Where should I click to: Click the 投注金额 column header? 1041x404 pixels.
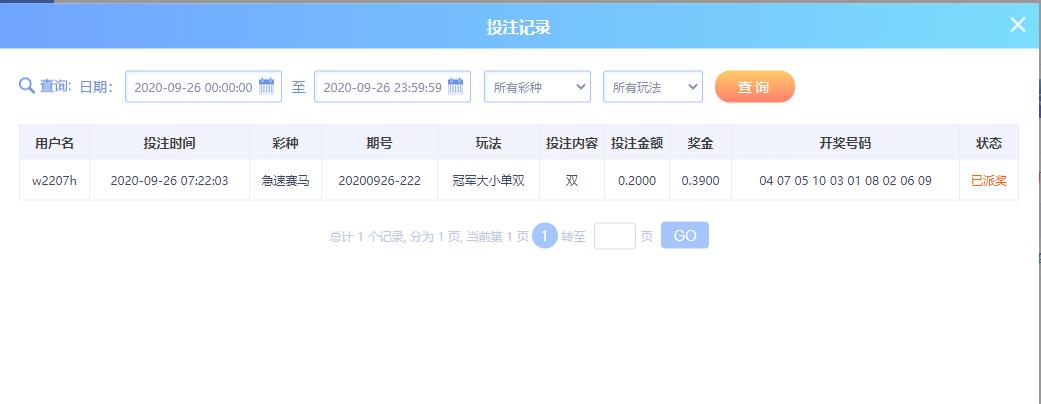[x=637, y=143]
